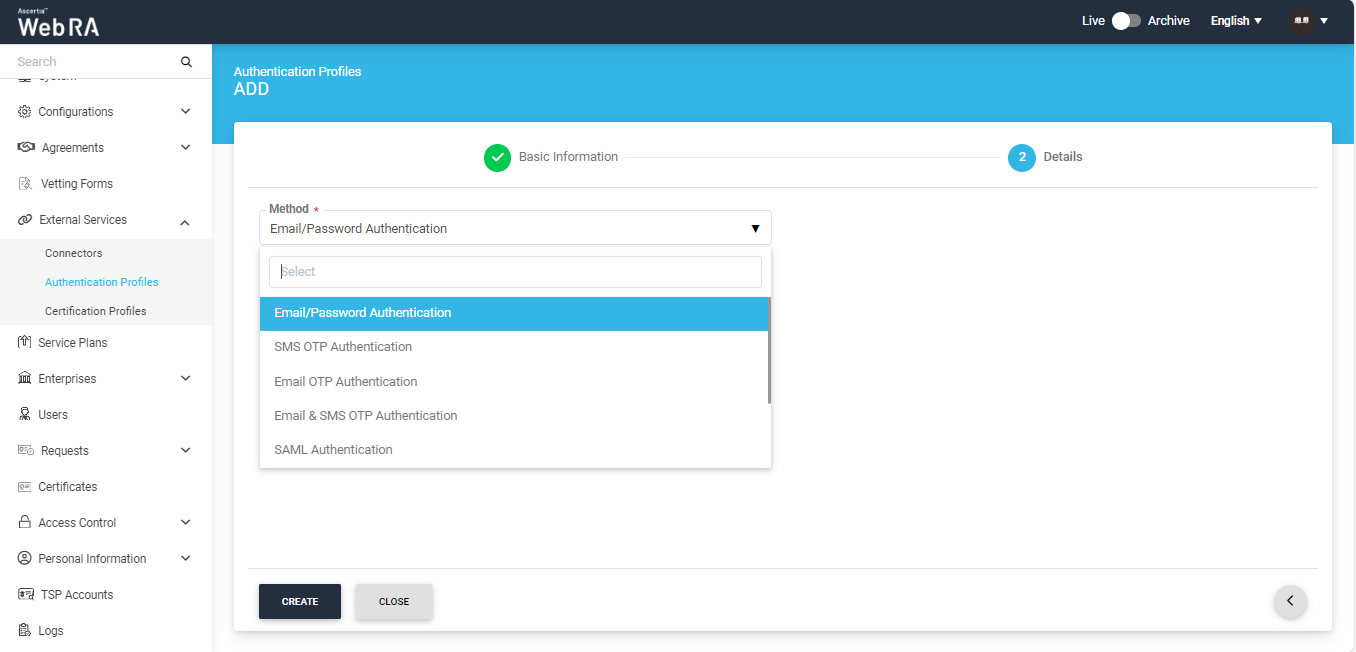
Task: Toggle the Live/Archive switch
Action: [1126, 21]
